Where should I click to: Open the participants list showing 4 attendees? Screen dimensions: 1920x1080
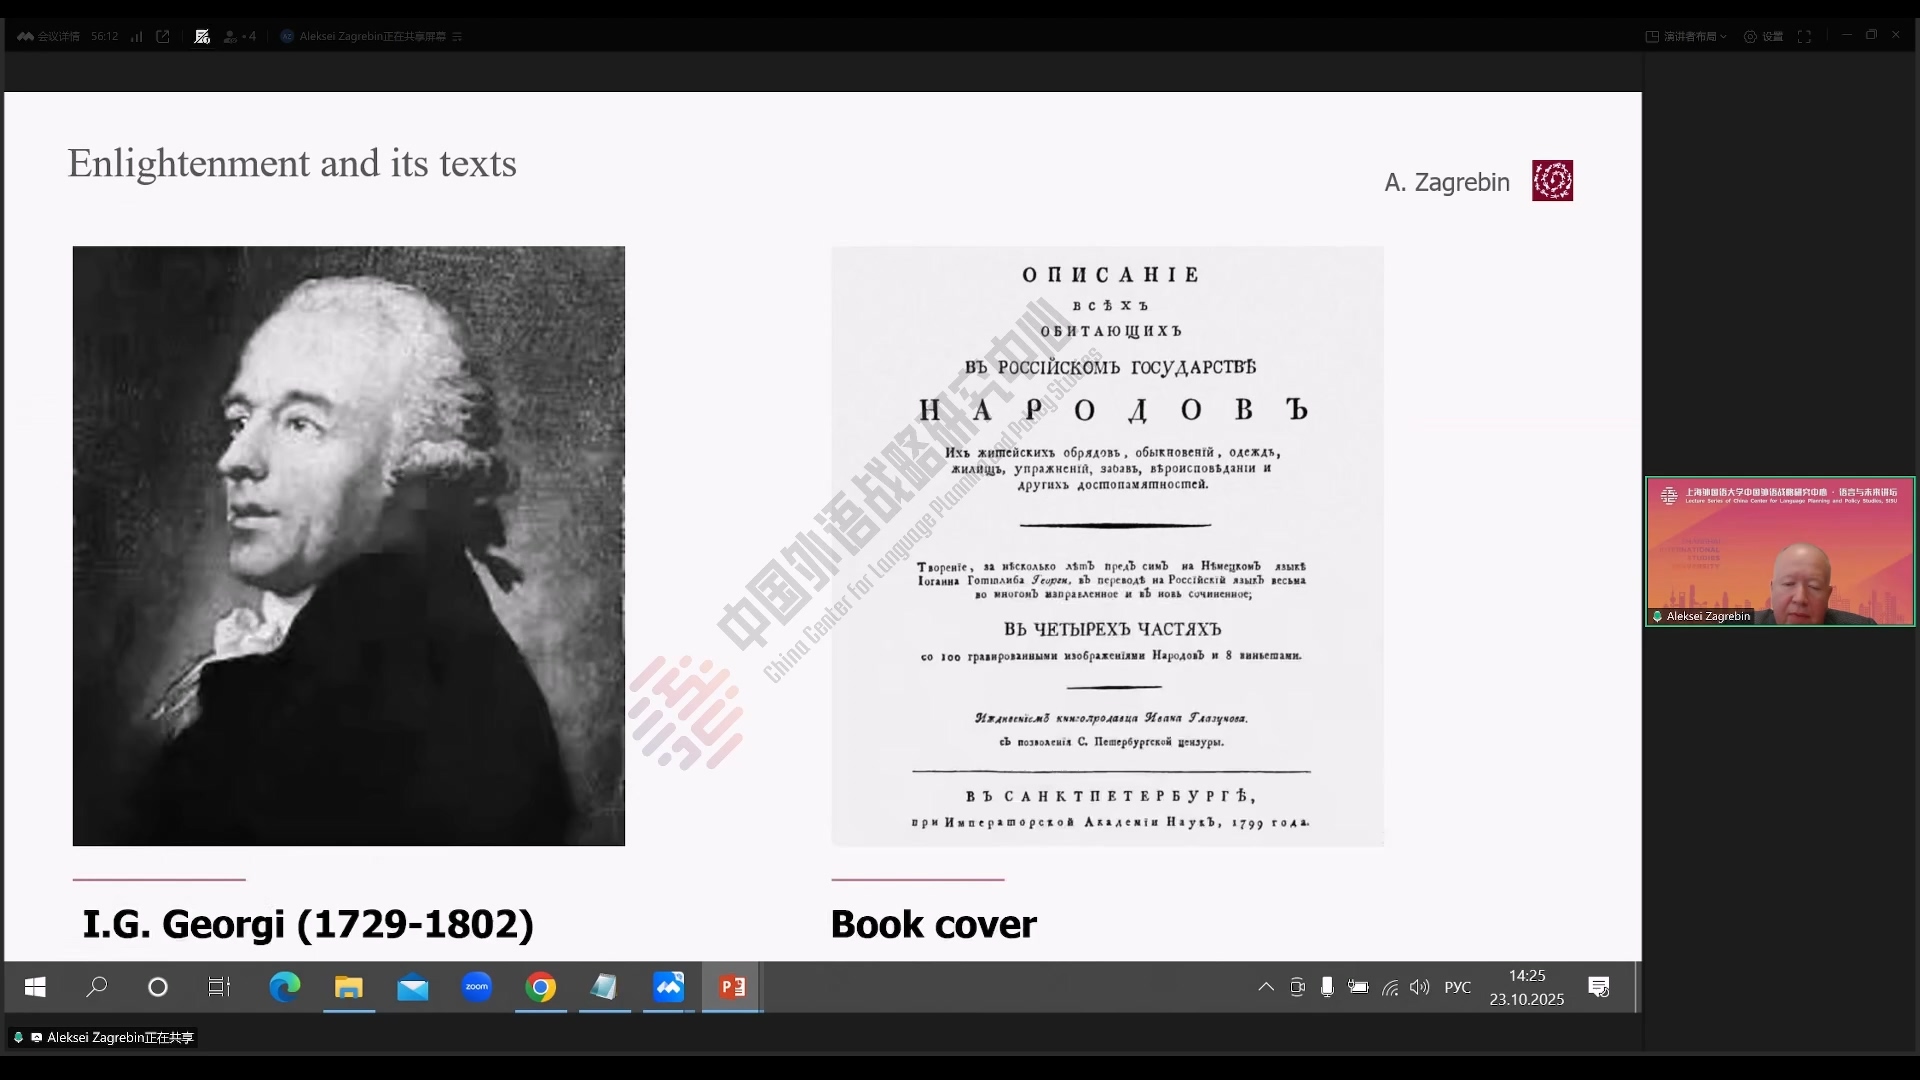[240, 36]
